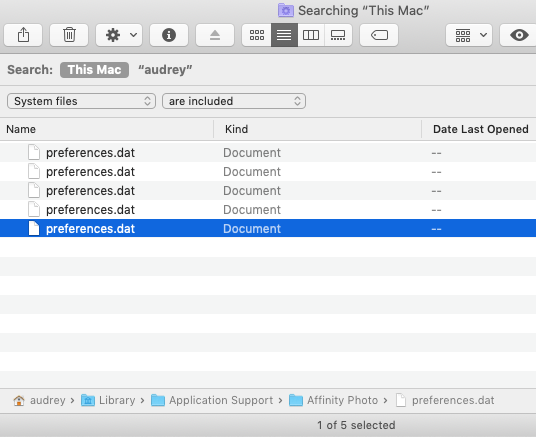Select the "audrey" search scope
The image size is (536, 437).
click(165, 70)
